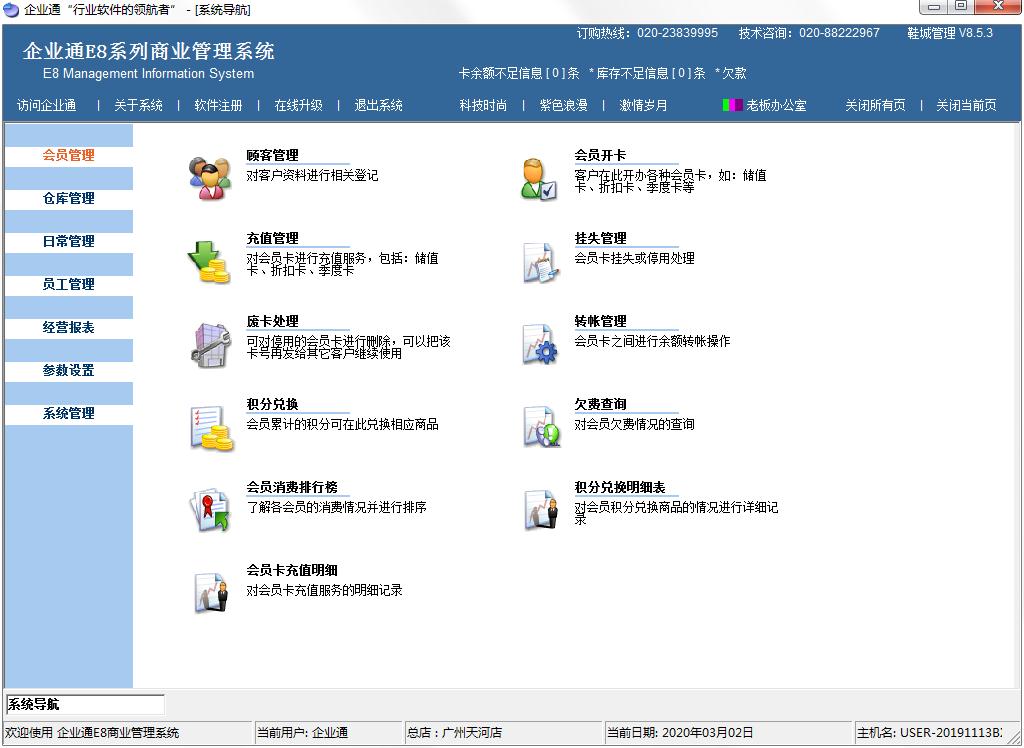Click the 积分兑换明细表 report icon

pos(541,510)
